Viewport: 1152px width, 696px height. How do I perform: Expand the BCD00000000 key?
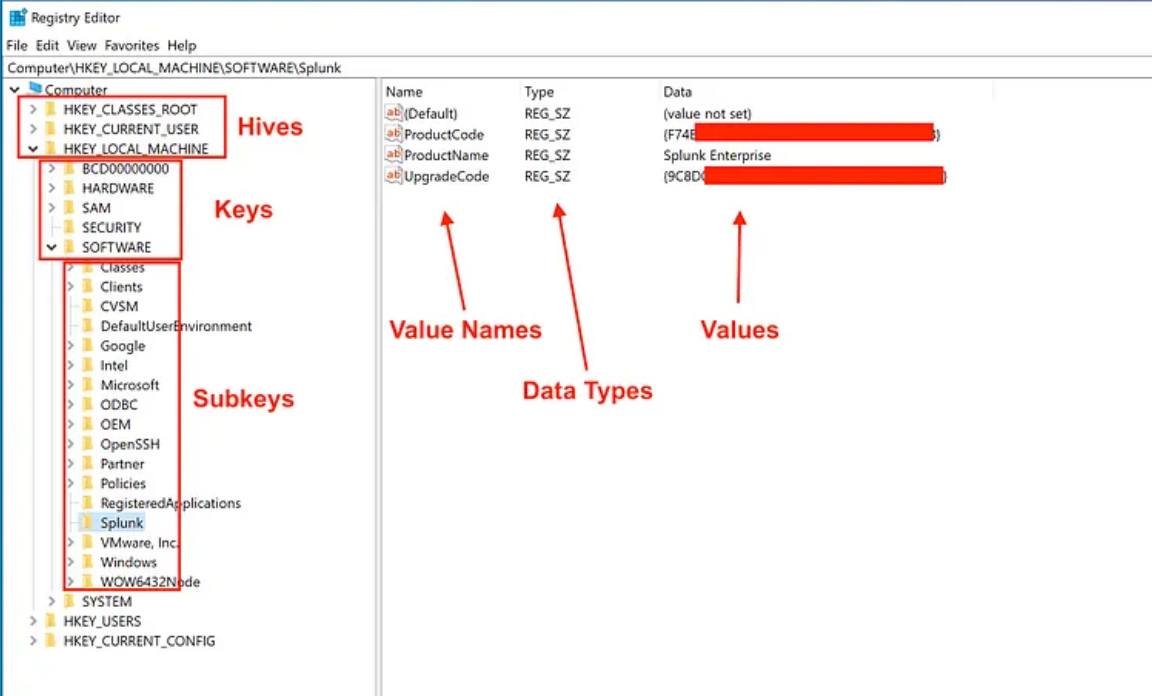pos(51,168)
